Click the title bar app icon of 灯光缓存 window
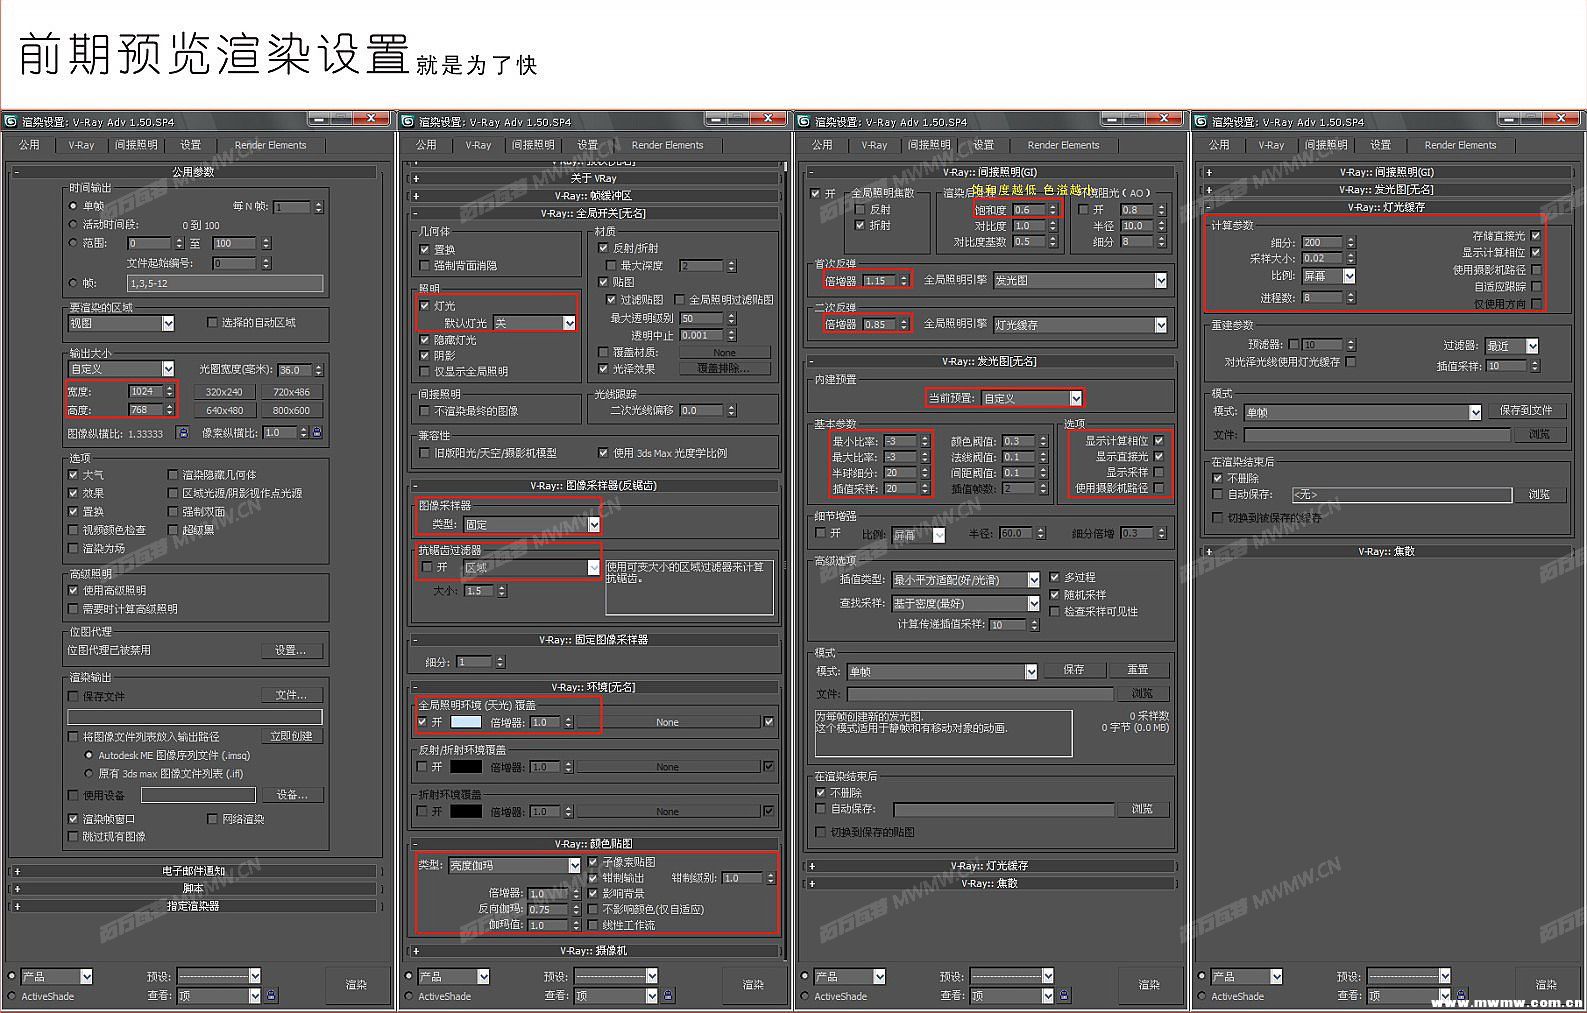The image size is (1587, 1013). tap(1200, 121)
